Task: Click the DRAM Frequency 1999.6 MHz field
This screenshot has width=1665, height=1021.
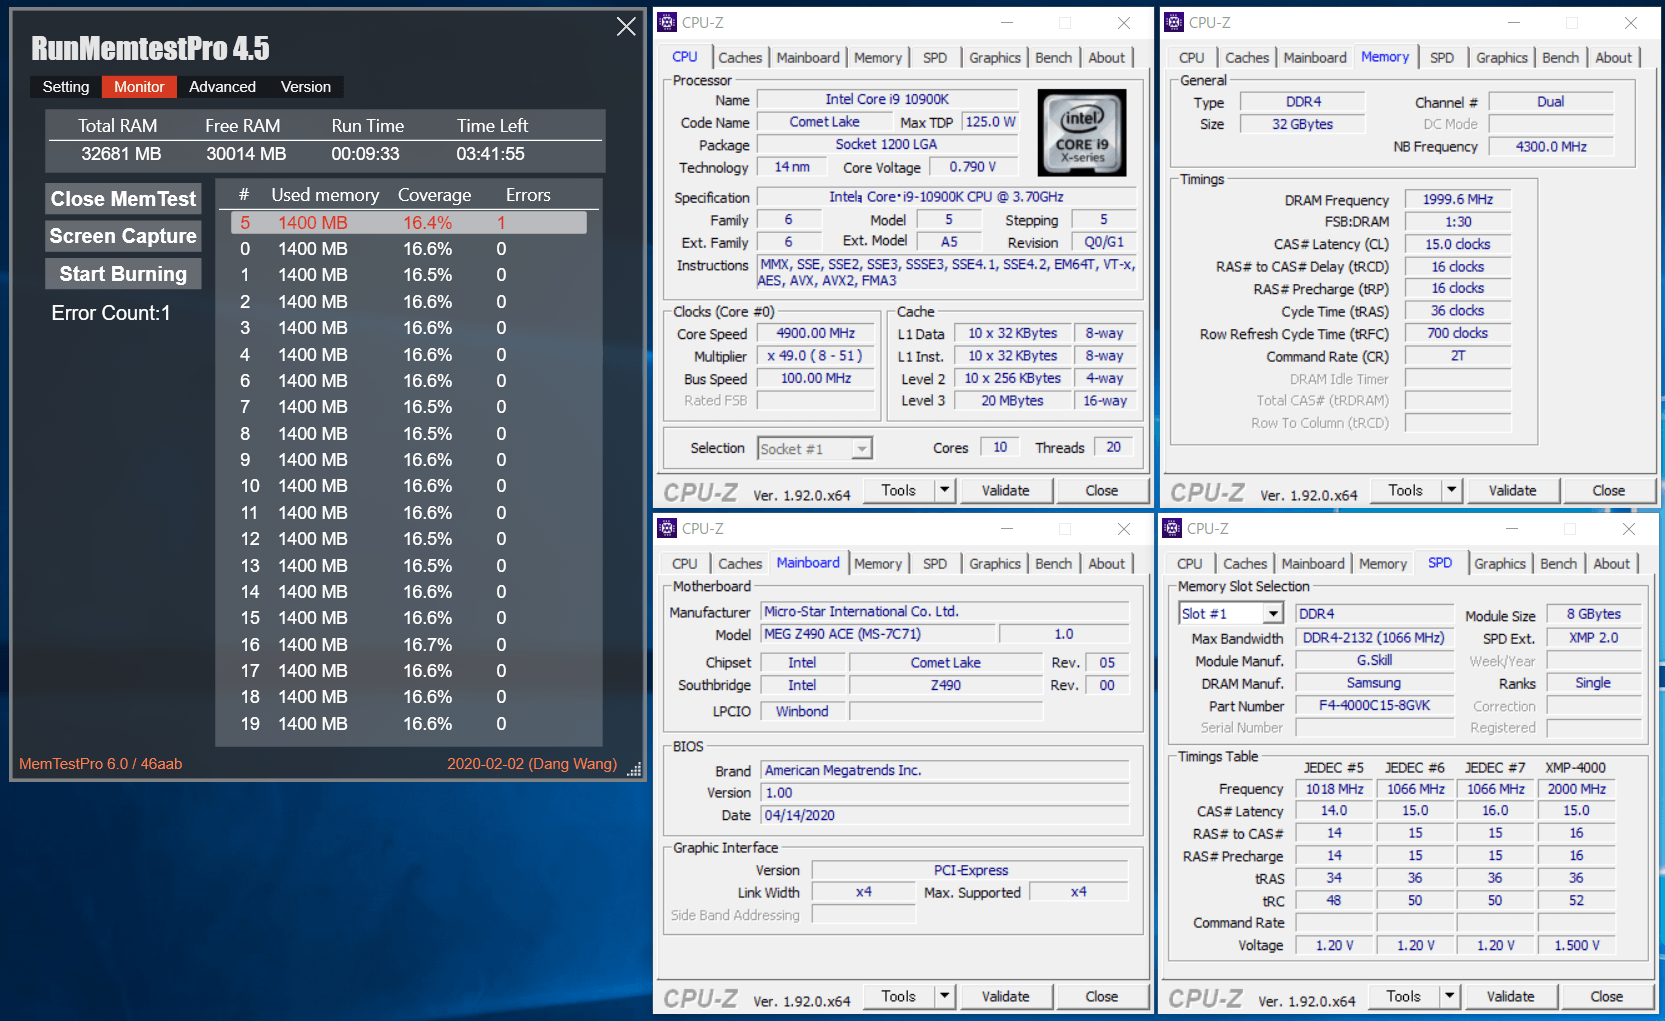Action: 1457,200
